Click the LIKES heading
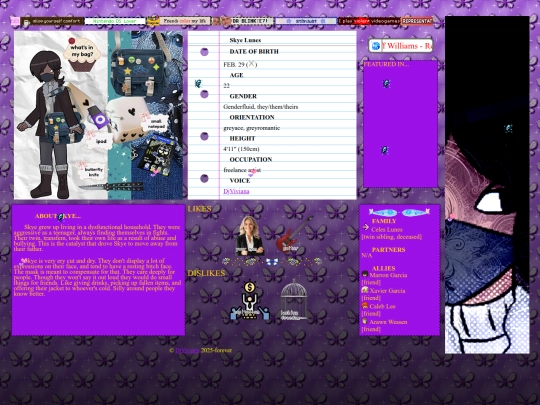The width and height of the screenshot is (540, 405). pyautogui.click(x=199, y=209)
